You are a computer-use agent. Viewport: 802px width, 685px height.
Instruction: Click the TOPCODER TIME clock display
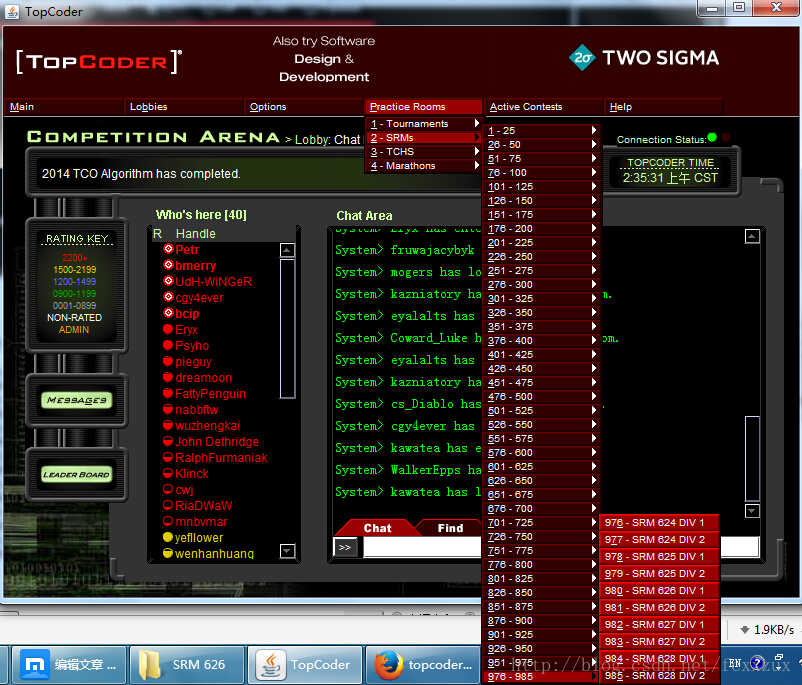coord(670,171)
